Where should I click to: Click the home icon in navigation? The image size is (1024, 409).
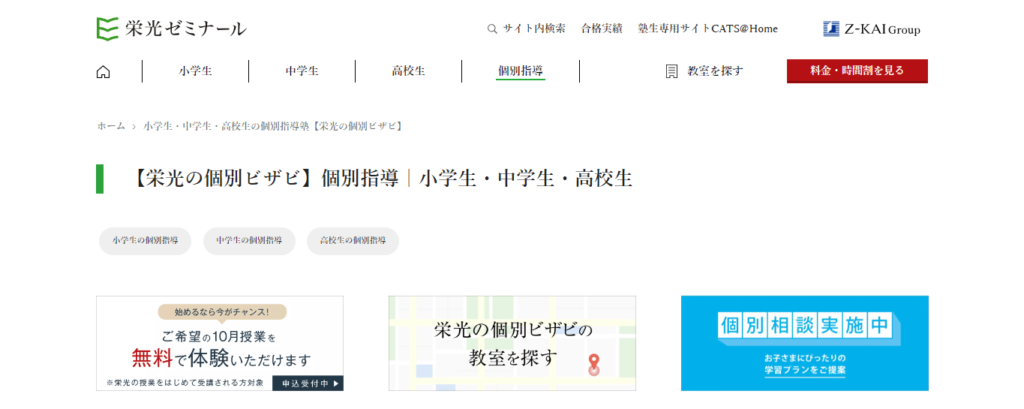103,72
